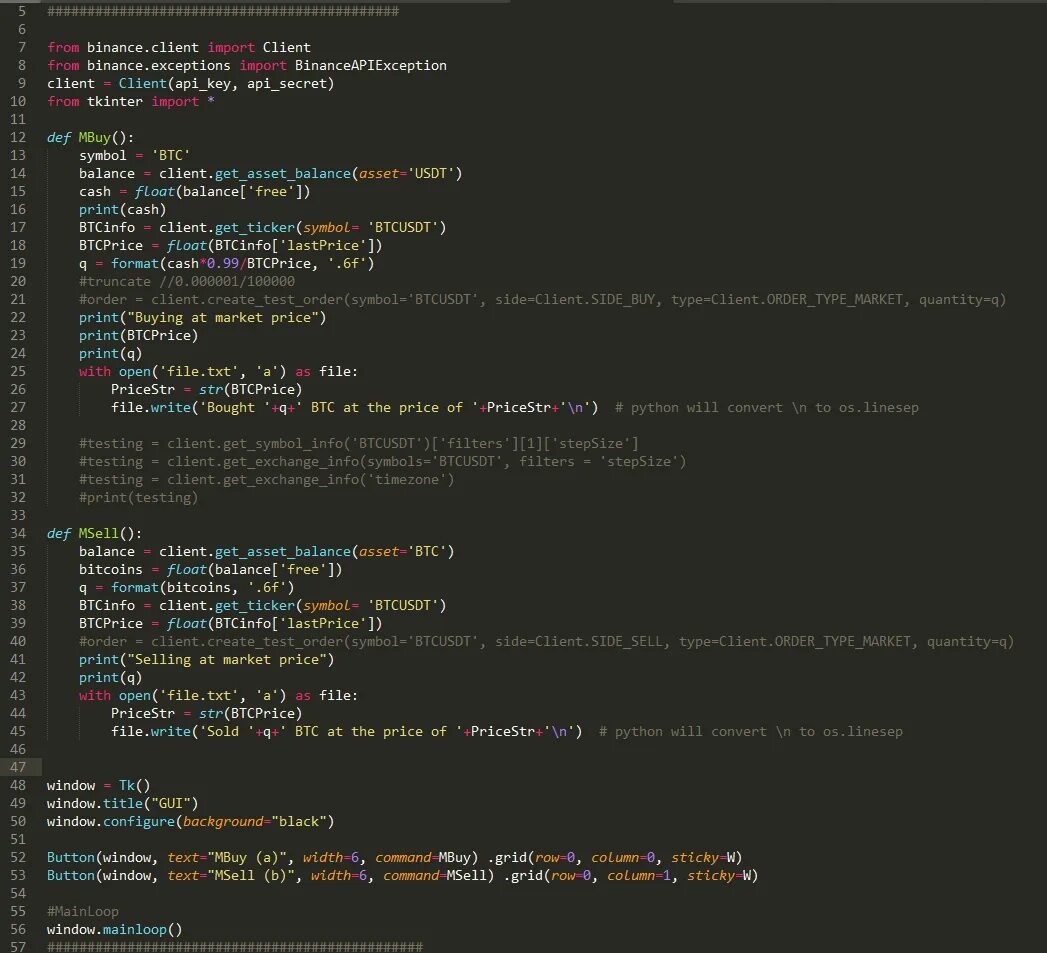
Task: Click 'bitcoins = float(balance['free'])' line
Action: [210, 570]
